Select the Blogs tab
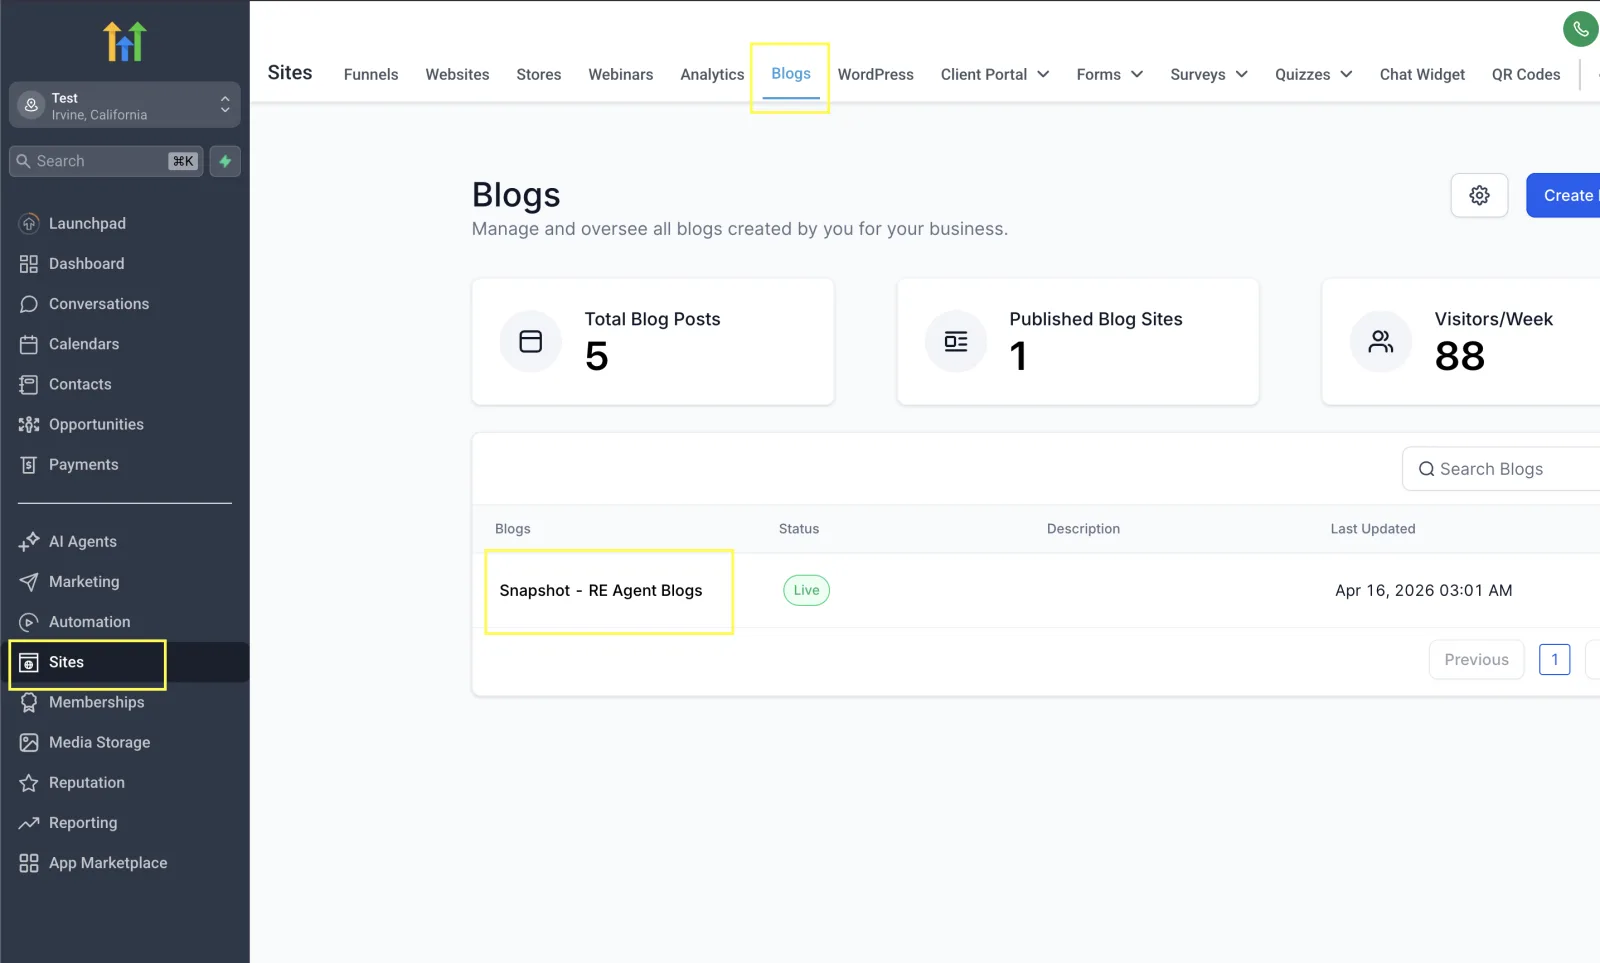The height and width of the screenshot is (963, 1600). [791, 74]
